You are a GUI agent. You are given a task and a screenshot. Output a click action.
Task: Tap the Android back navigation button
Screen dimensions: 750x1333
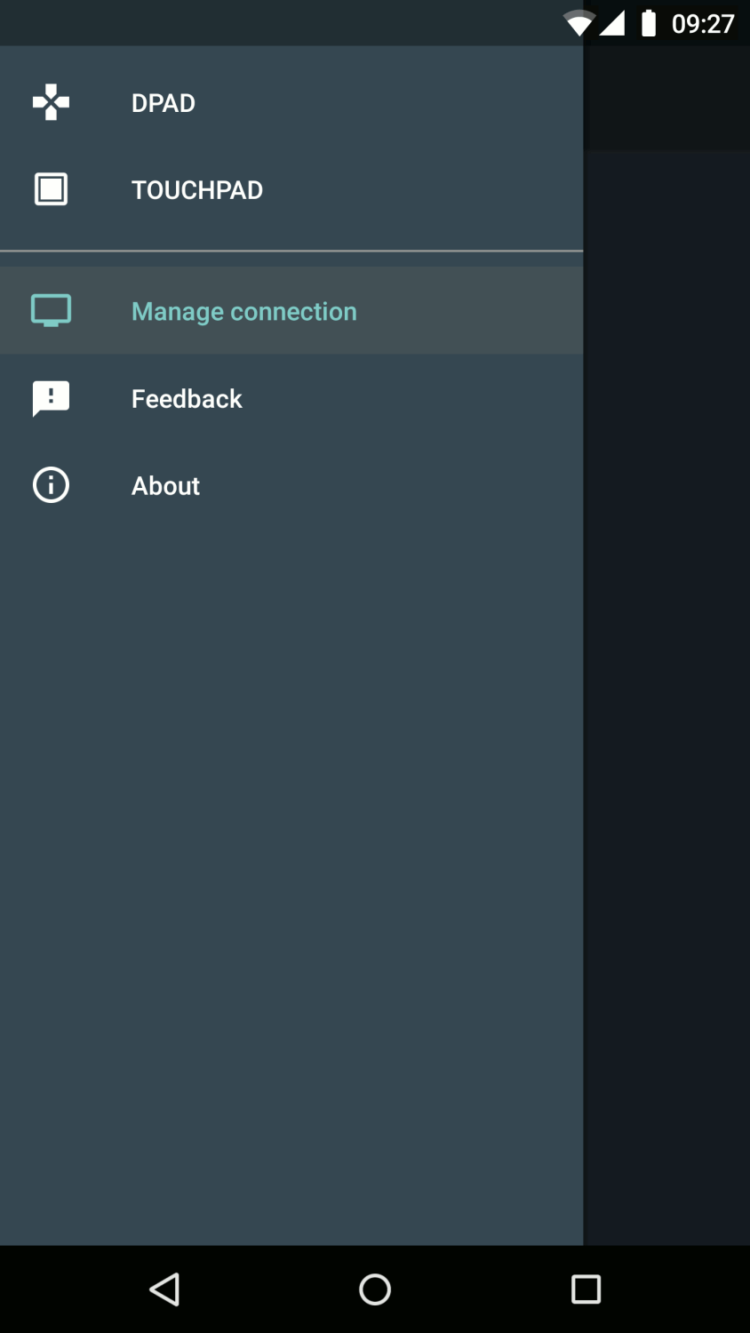click(x=164, y=1289)
